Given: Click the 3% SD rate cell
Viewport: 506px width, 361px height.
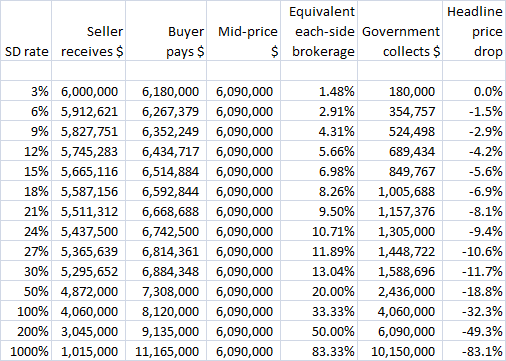Looking at the screenshot, I should [26, 91].
